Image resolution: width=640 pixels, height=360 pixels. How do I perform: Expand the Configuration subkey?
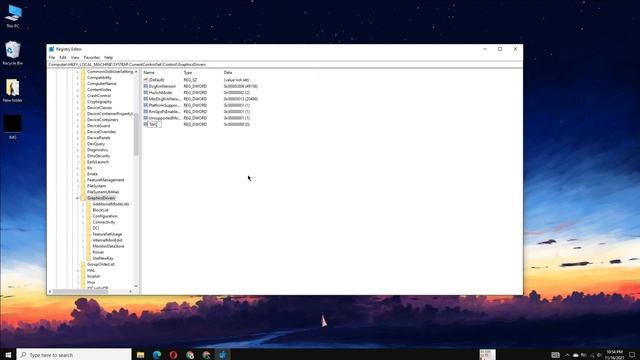[83, 216]
